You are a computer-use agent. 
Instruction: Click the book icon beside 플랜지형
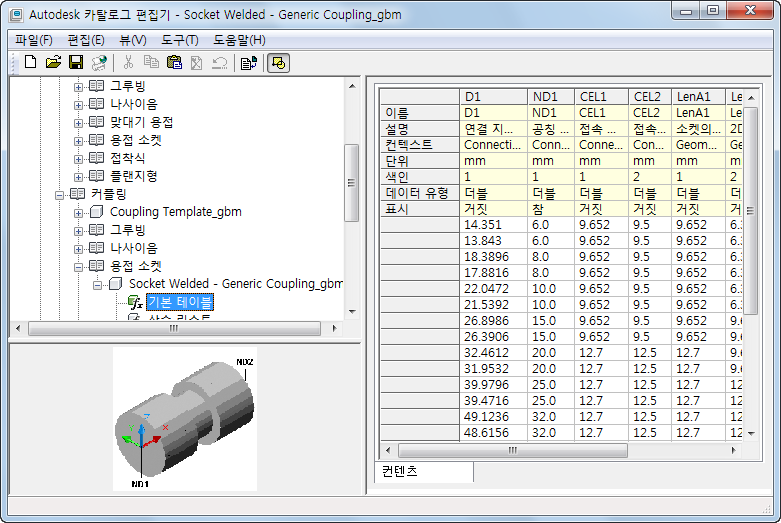(96, 175)
